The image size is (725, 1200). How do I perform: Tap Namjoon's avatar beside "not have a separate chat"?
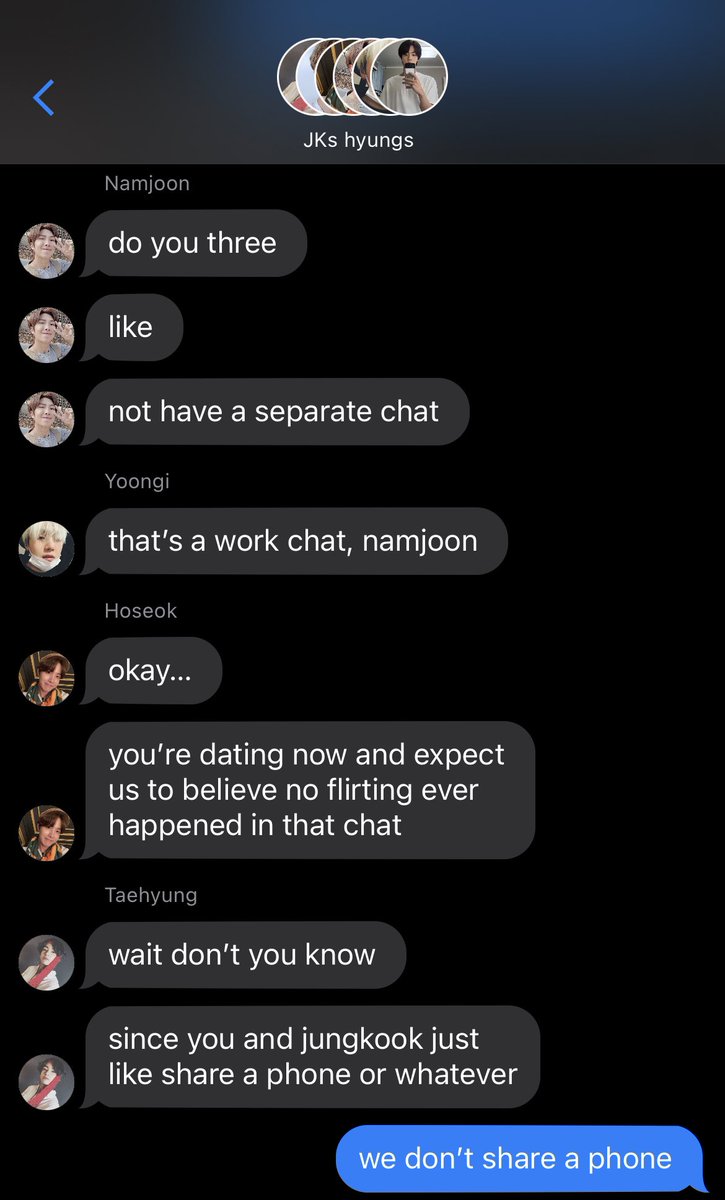pos(46,418)
